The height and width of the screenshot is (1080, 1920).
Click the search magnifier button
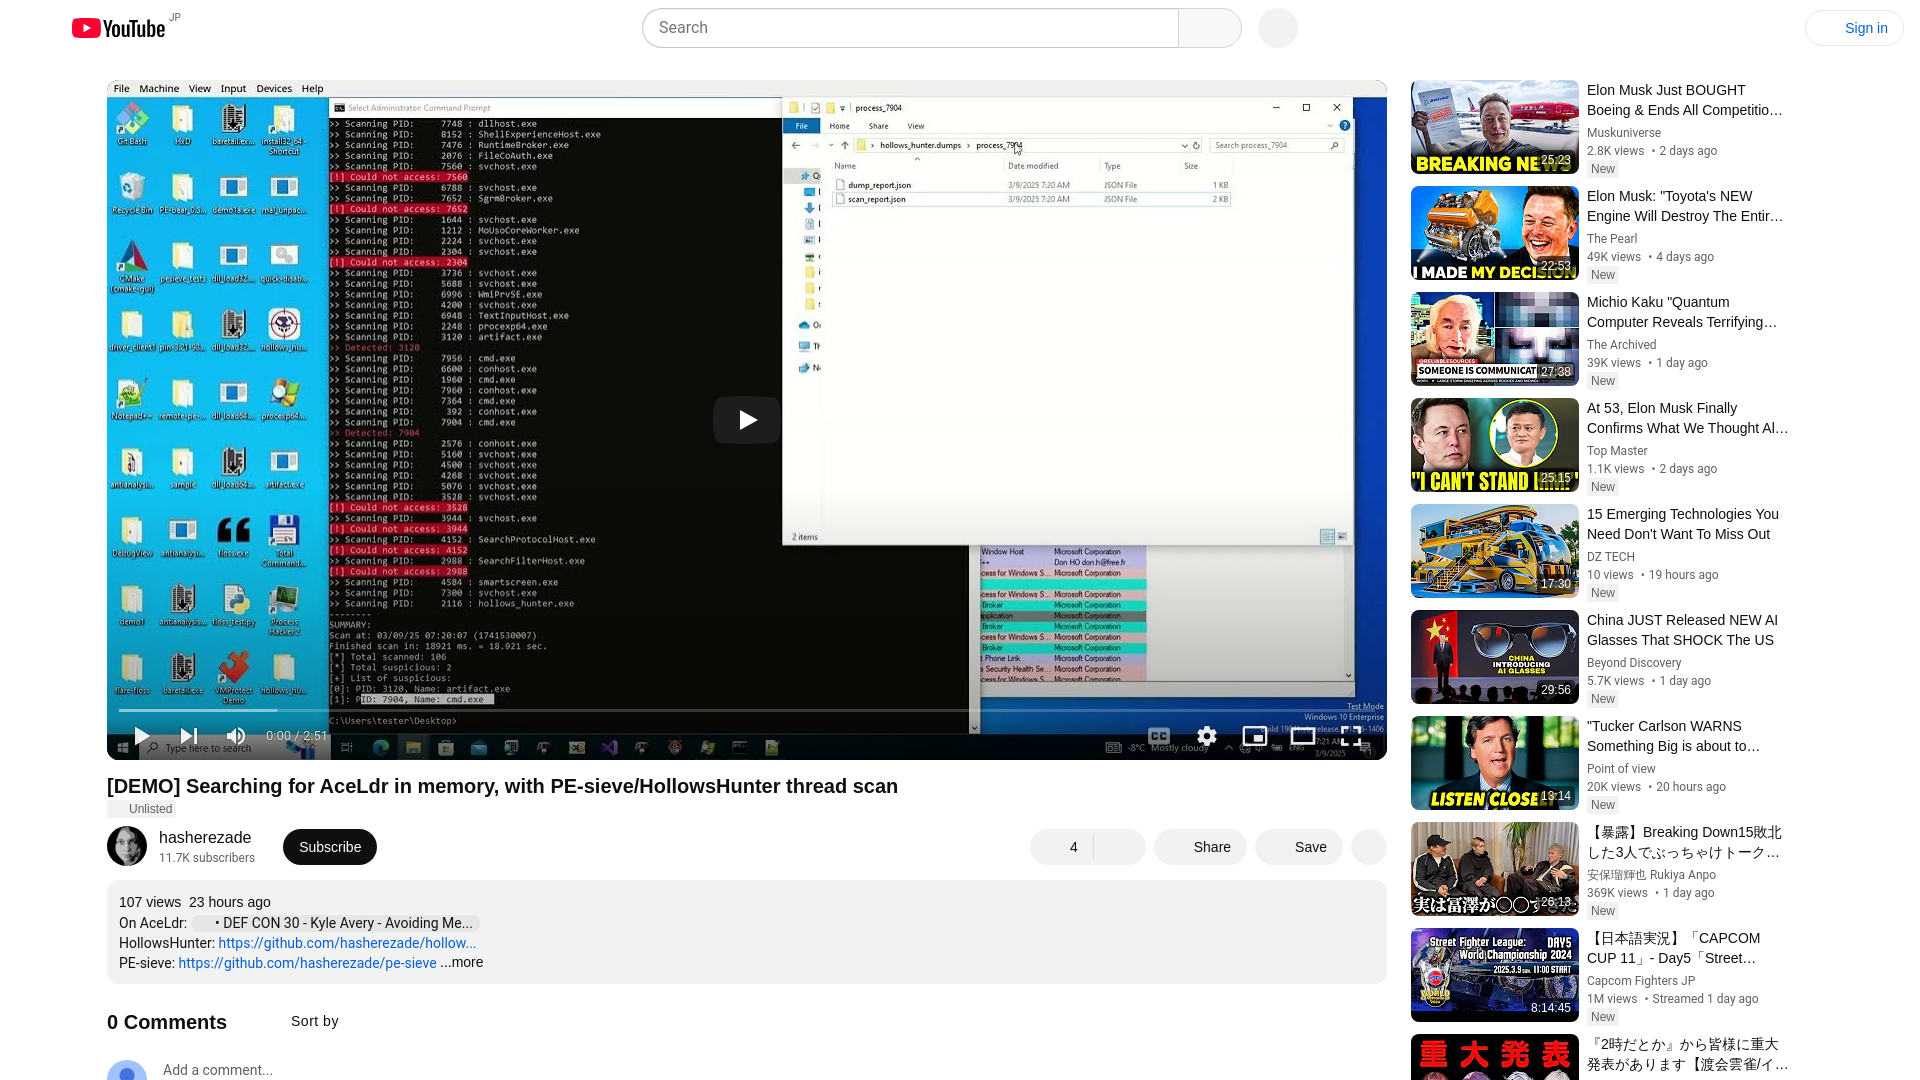[x=1209, y=28]
